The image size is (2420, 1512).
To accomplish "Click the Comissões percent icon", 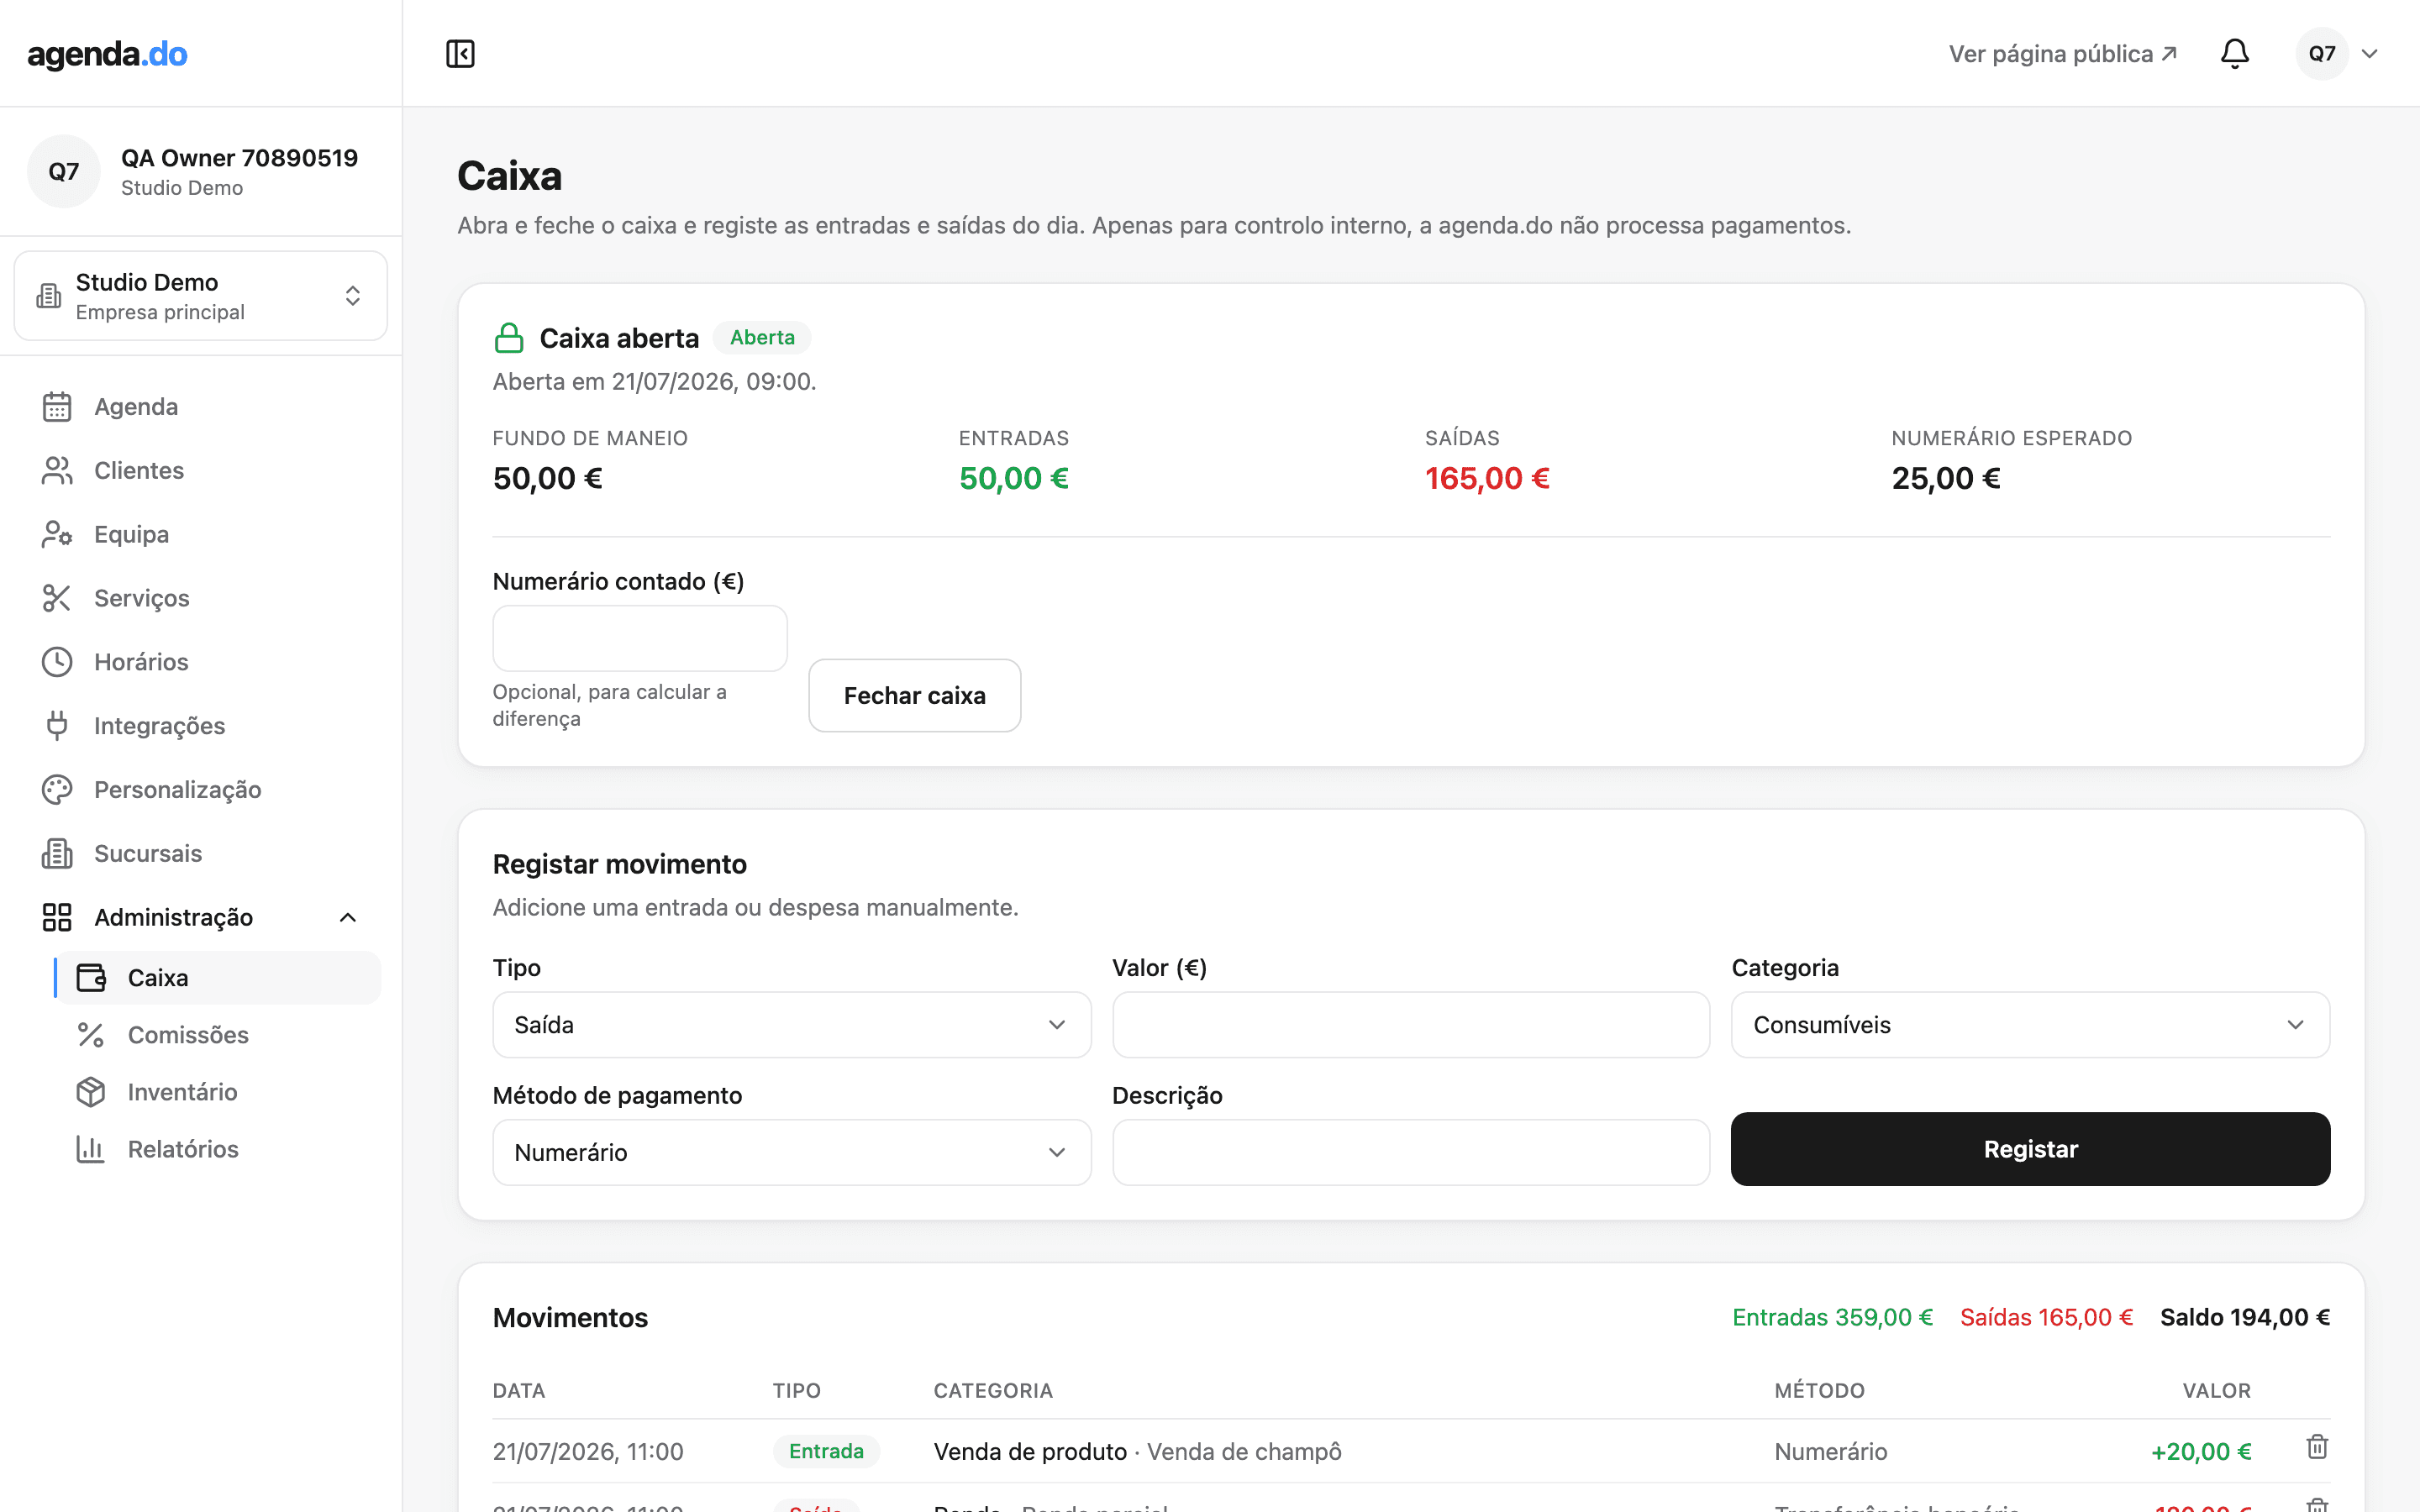I will pos(91,1035).
